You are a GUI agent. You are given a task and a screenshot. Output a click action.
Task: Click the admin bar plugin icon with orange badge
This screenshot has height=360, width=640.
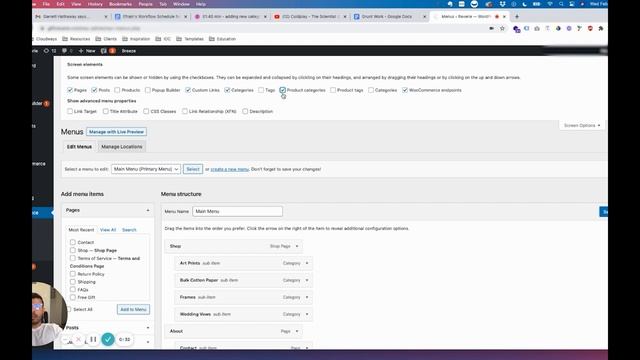(x=108, y=51)
